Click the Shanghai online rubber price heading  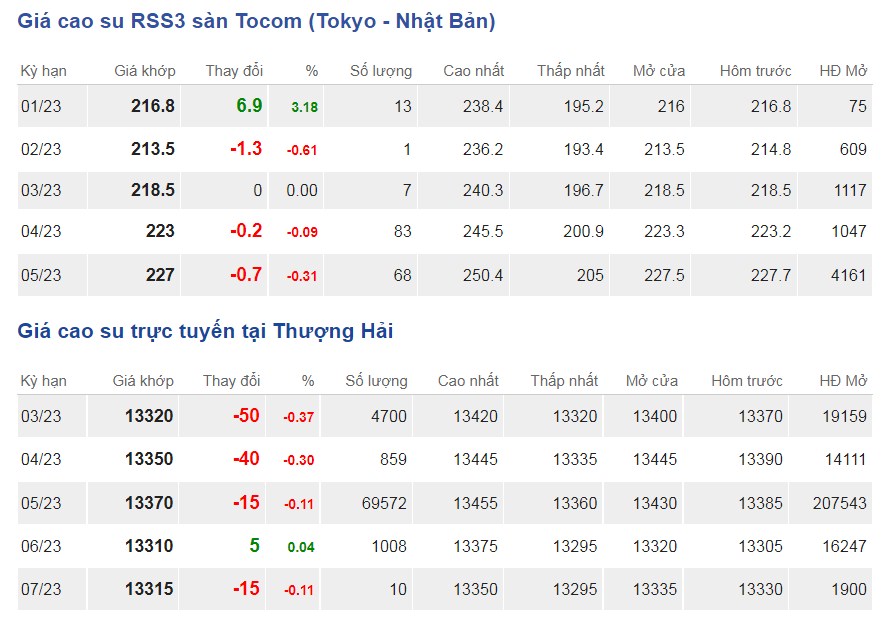[x=205, y=331]
